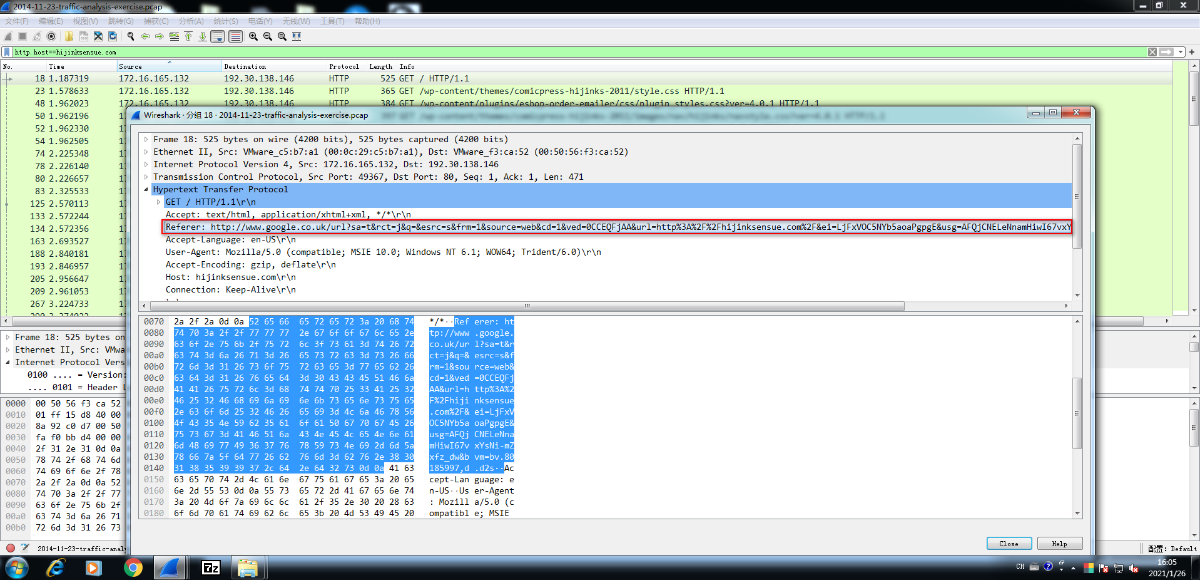Reset text zoom to normal size
The height and width of the screenshot is (580, 1200).
tap(282, 36)
